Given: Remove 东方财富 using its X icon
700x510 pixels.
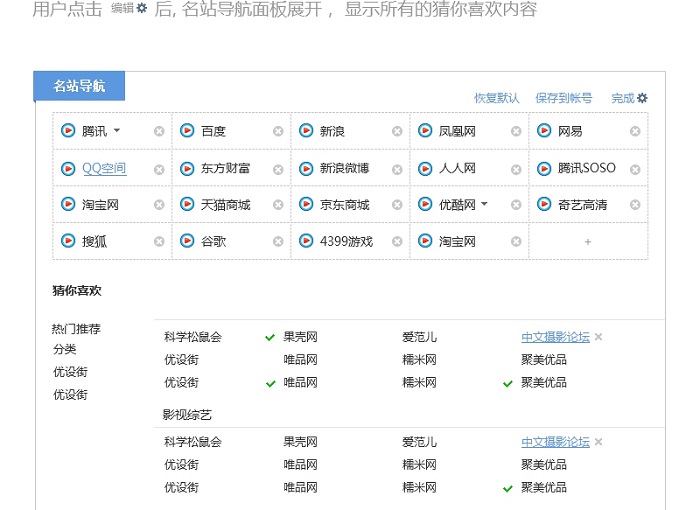Looking at the screenshot, I should point(278,170).
